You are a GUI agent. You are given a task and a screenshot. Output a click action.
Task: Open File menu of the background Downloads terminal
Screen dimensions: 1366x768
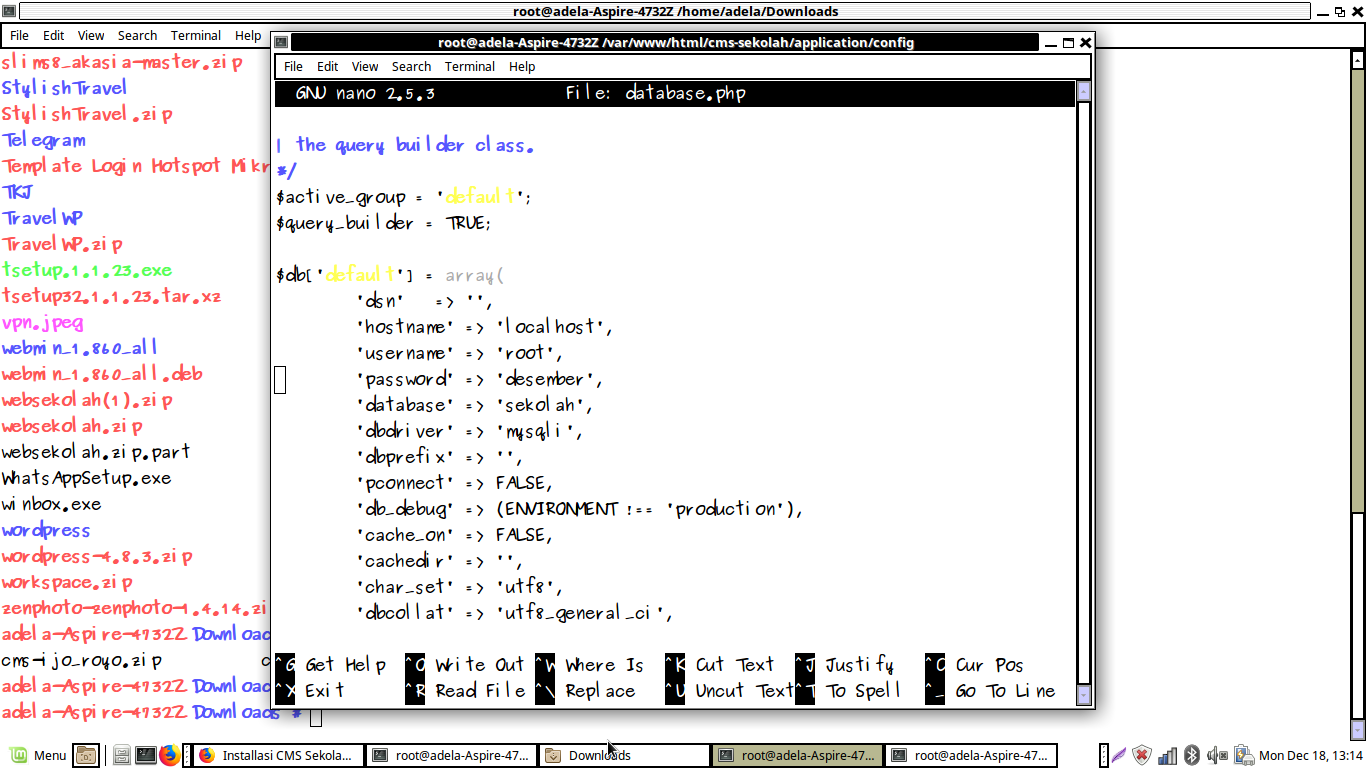coord(19,35)
